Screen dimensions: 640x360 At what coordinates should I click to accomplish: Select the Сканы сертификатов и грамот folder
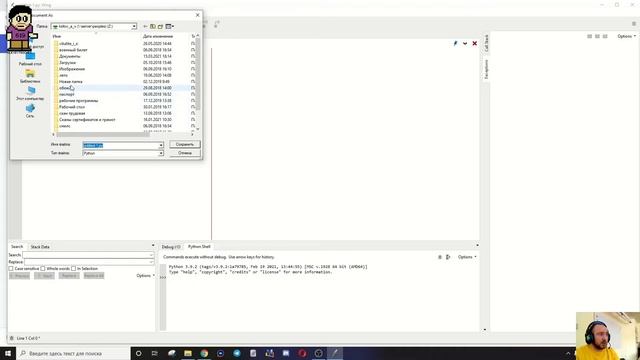point(87,120)
